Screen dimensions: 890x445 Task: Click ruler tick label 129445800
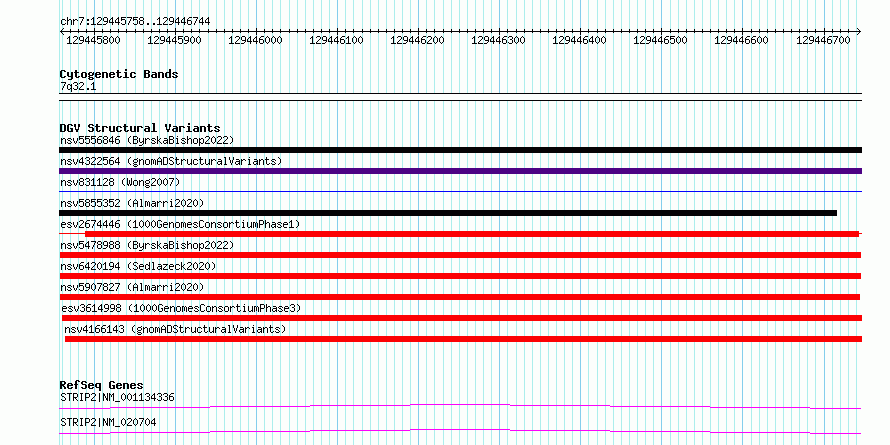(x=93, y=40)
